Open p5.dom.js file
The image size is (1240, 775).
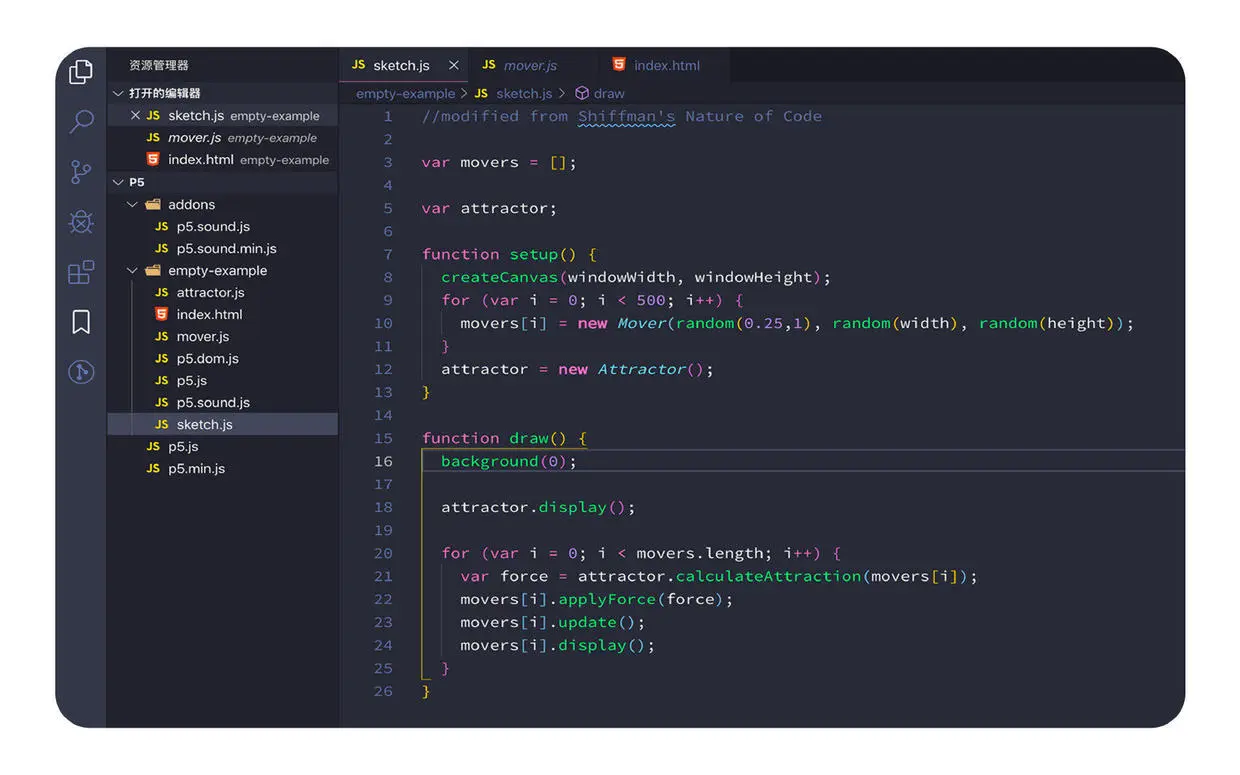(222, 358)
